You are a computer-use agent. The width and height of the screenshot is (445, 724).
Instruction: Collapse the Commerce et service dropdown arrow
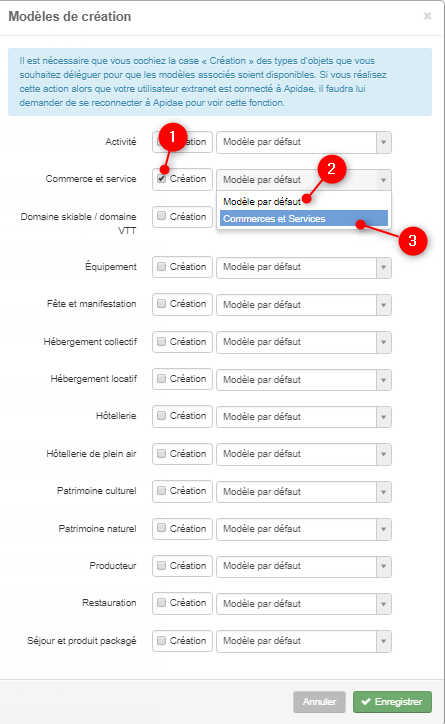point(384,180)
